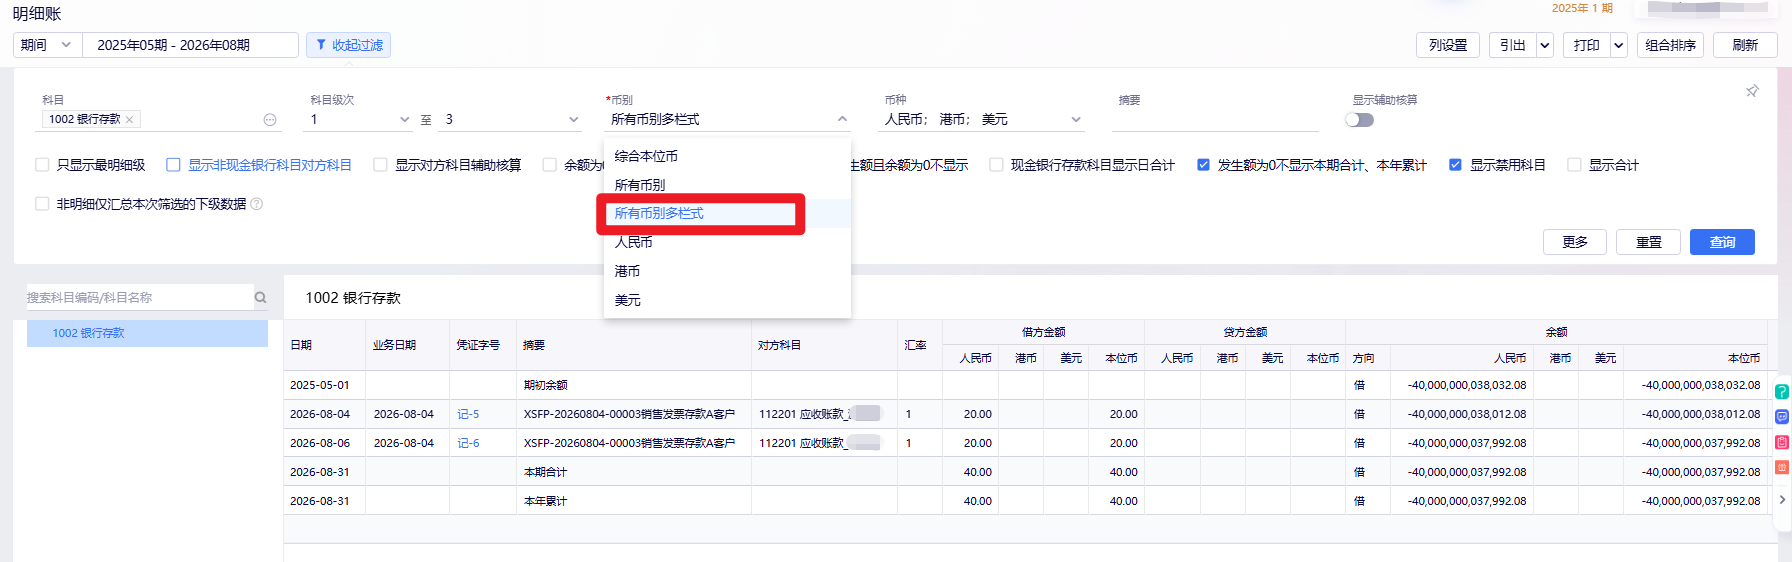Image resolution: width=1792 pixels, height=562 pixels.
Task: Select 综合本位币 from currency list
Action: click(727, 156)
